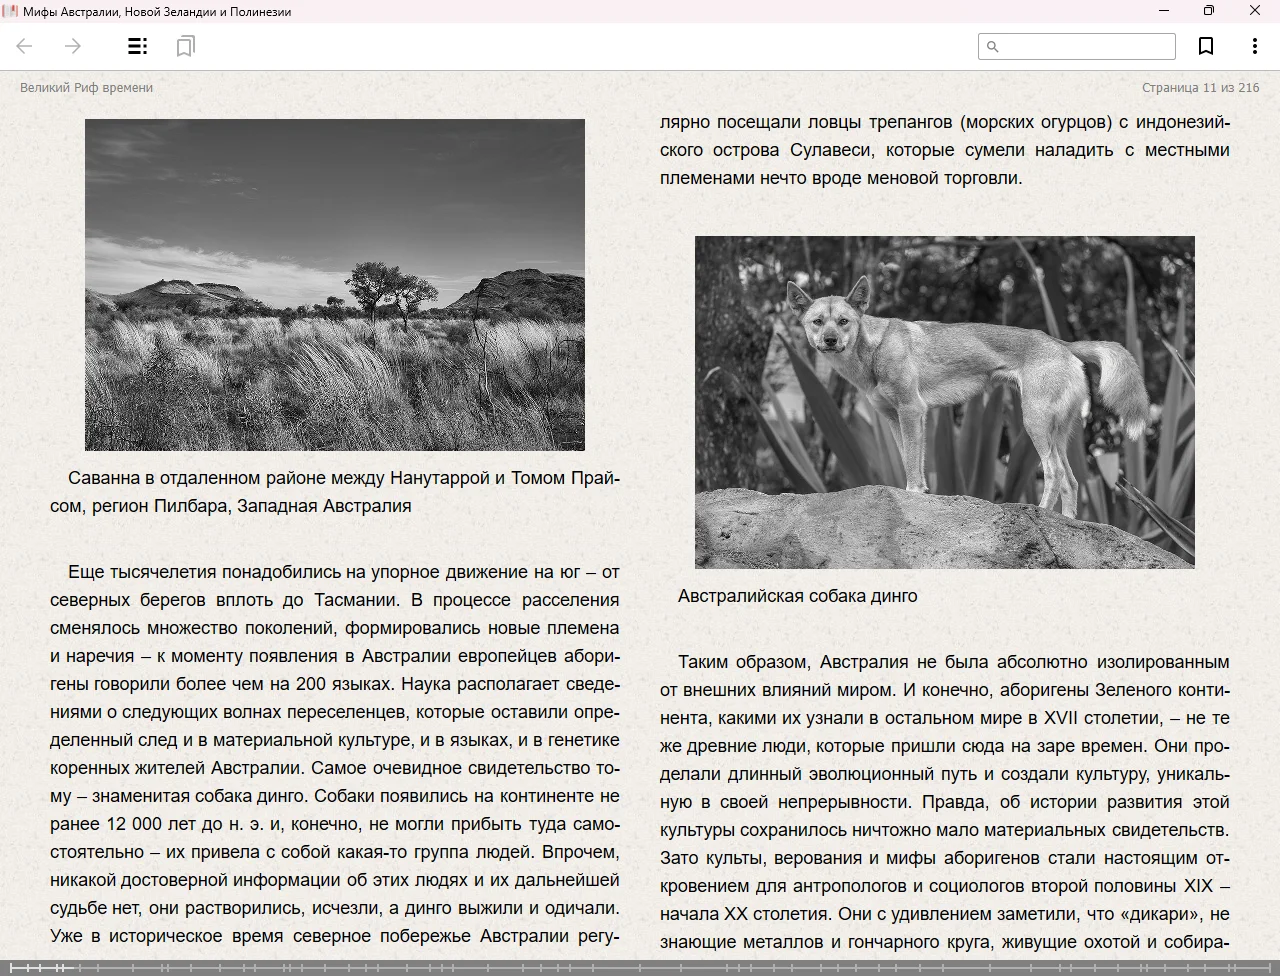This screenshot has width=1280, height=976.
Task: Bookmark the current page
Action: click(x=1206, y=46)
